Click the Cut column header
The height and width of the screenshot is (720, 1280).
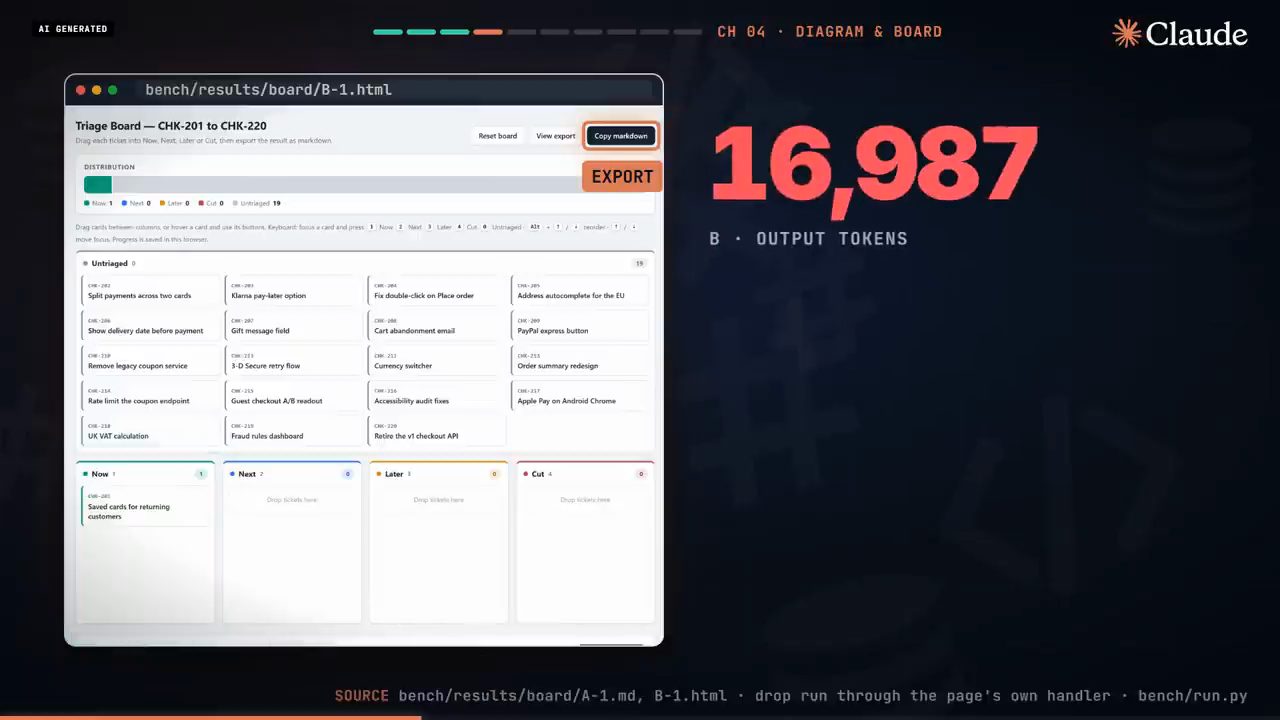(x=586, y=474)
